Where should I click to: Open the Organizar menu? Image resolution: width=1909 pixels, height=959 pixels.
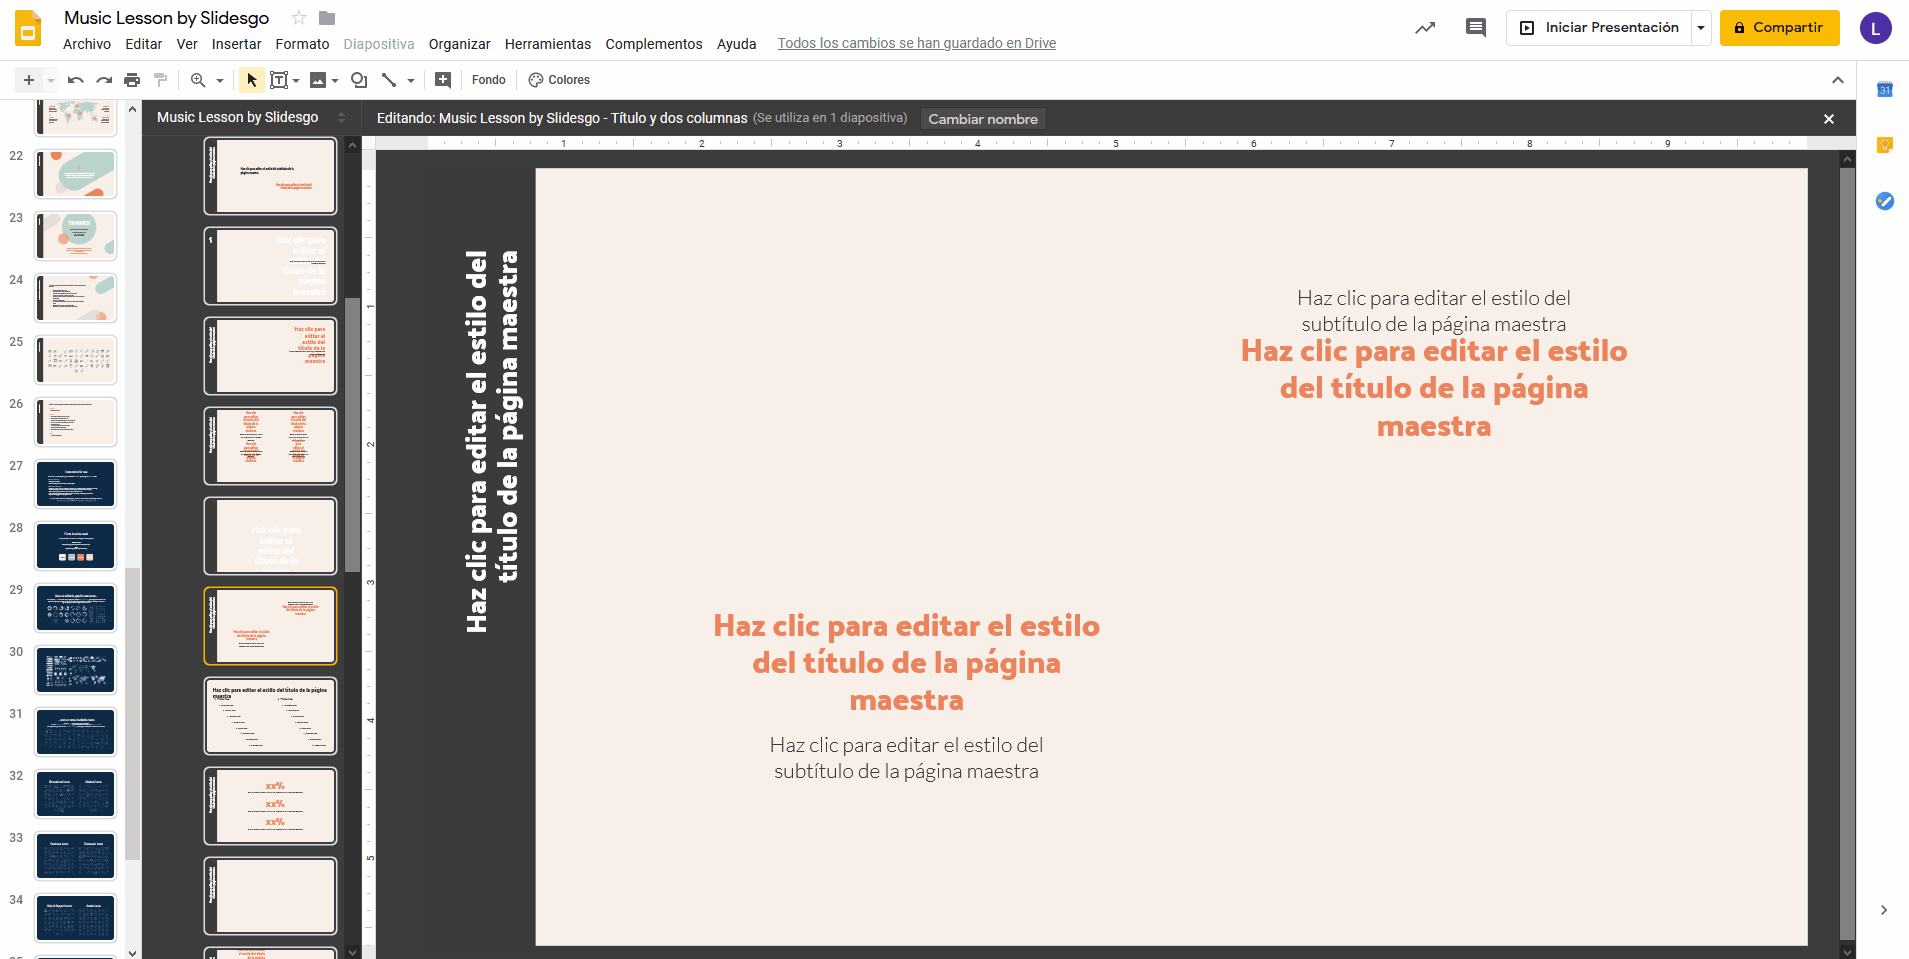point(460,44)
